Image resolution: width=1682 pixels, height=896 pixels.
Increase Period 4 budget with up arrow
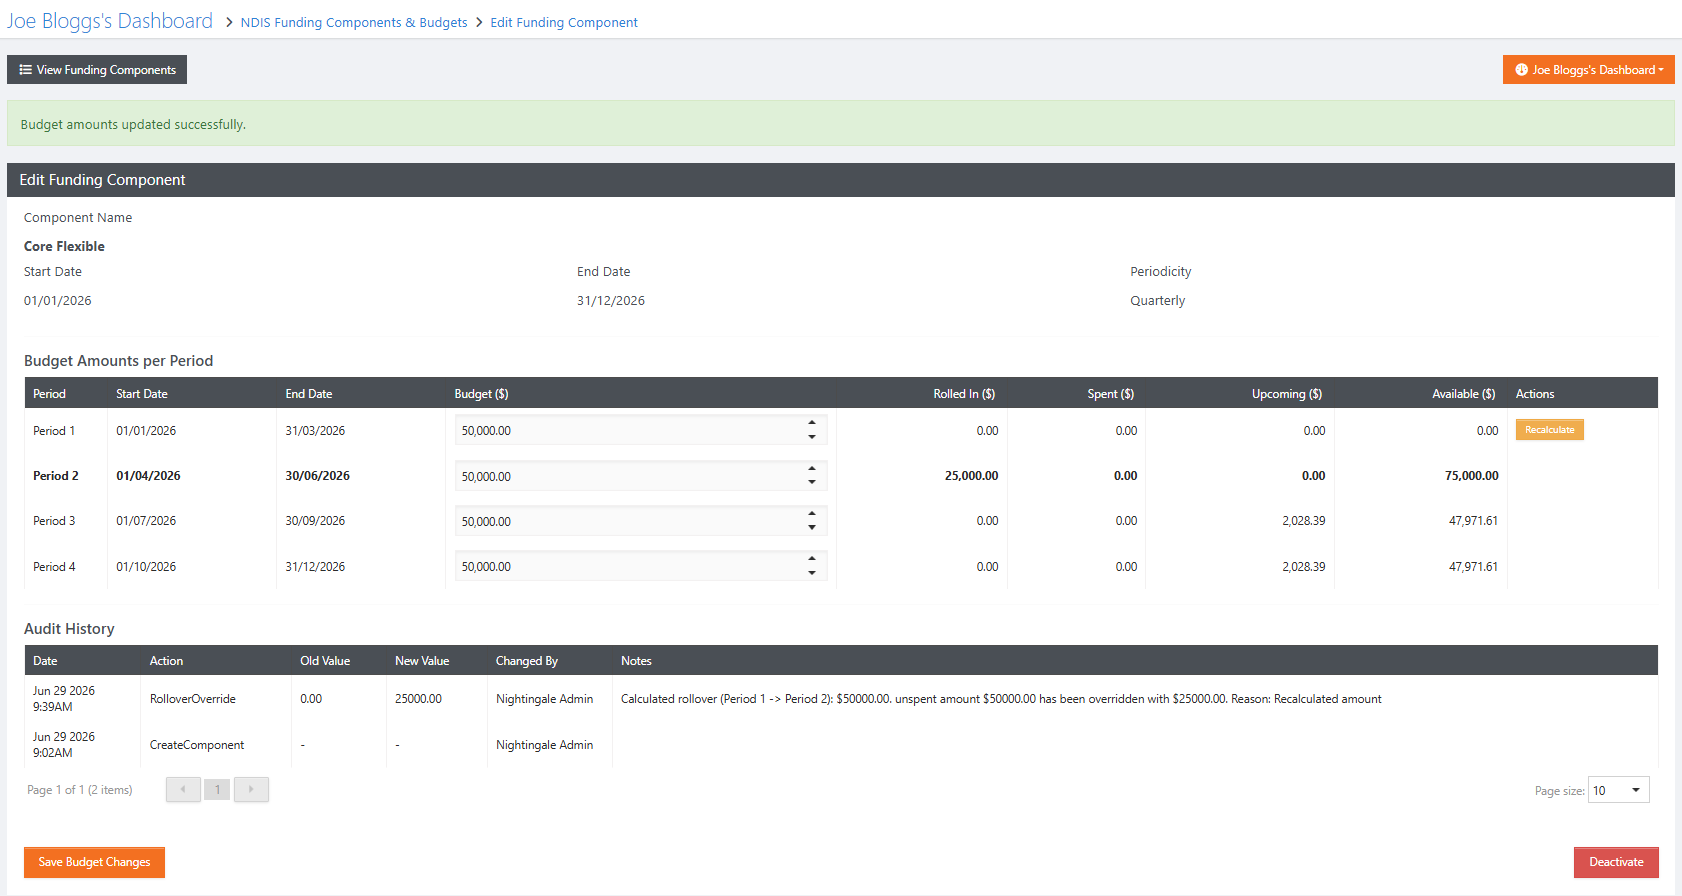(x=812, y=559)
